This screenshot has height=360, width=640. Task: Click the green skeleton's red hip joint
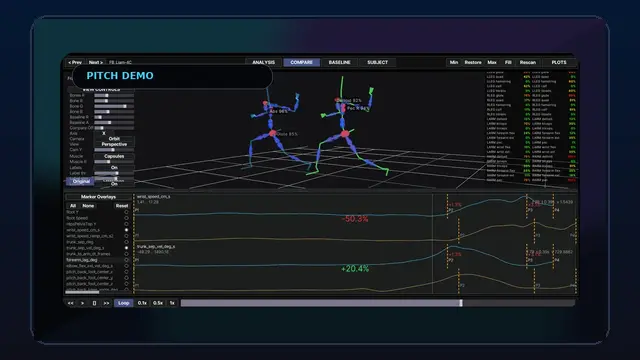[x=345, y=134]
